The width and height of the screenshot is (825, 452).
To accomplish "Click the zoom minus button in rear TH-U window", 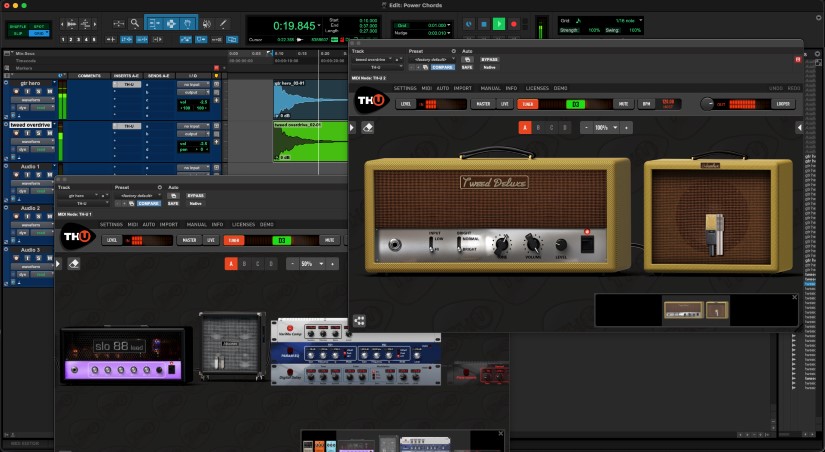I will coord(293,264).
